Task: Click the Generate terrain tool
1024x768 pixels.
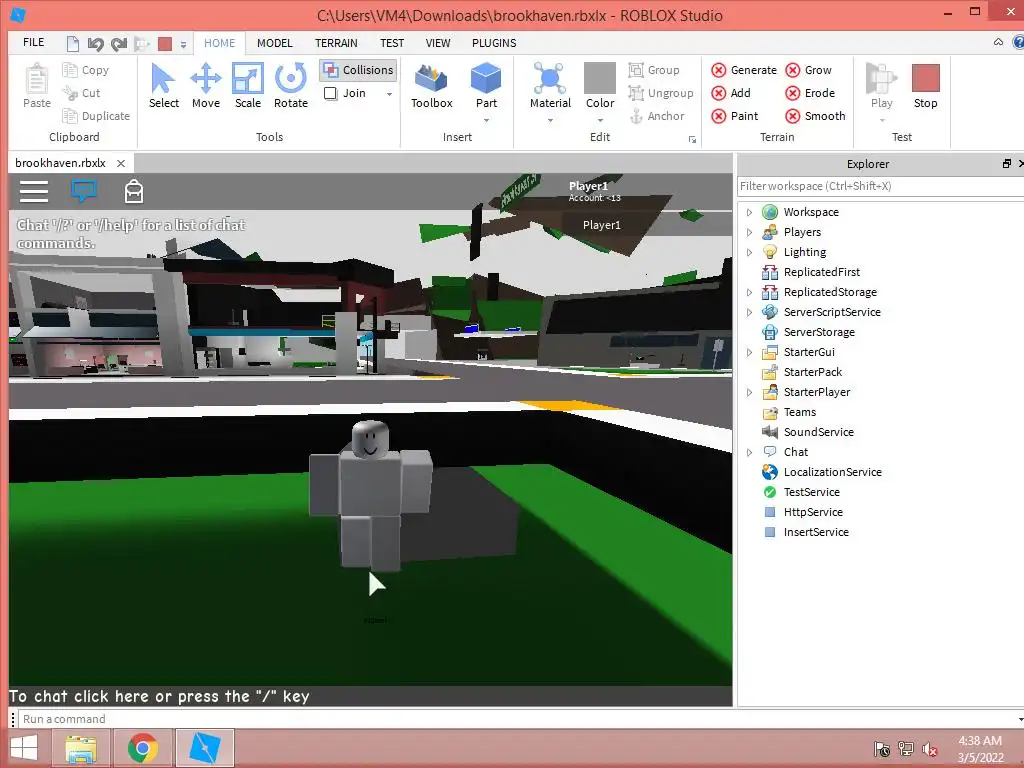Action: [x=744, y=70]
